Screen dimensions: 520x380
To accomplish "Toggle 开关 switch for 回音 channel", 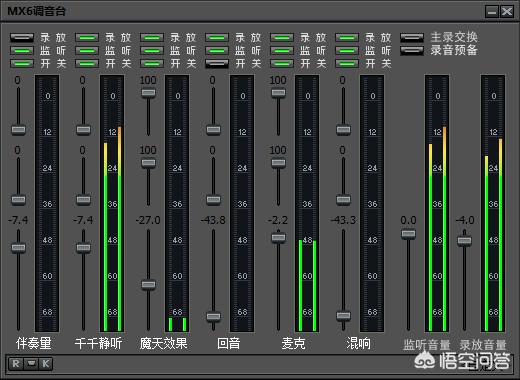I will point(217,63).
